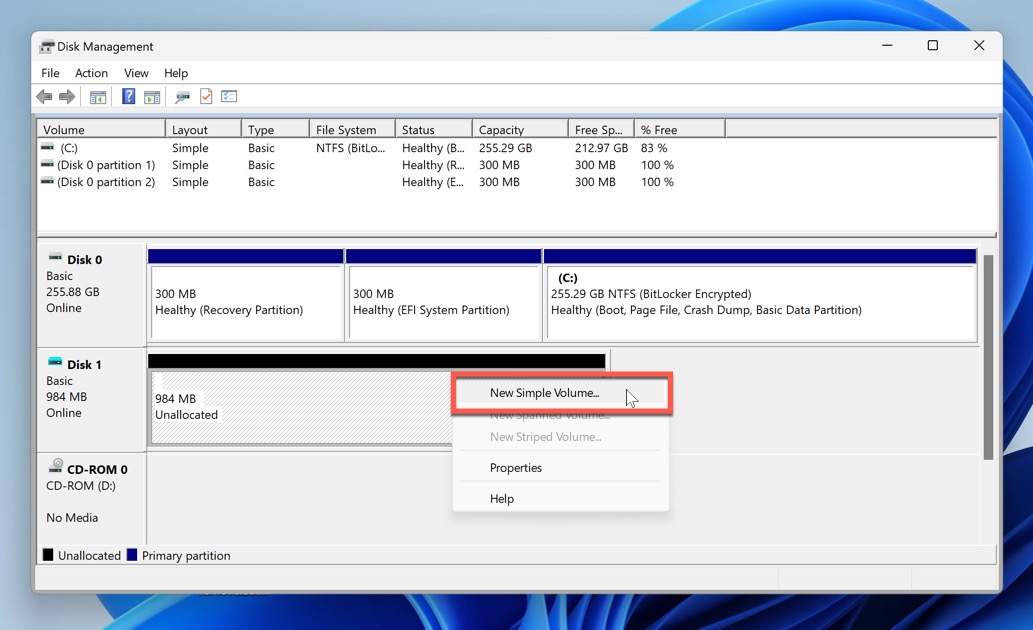Click the disk properties magnifier icon
This screenshot has width=1033, height=630.
point(182,96)
